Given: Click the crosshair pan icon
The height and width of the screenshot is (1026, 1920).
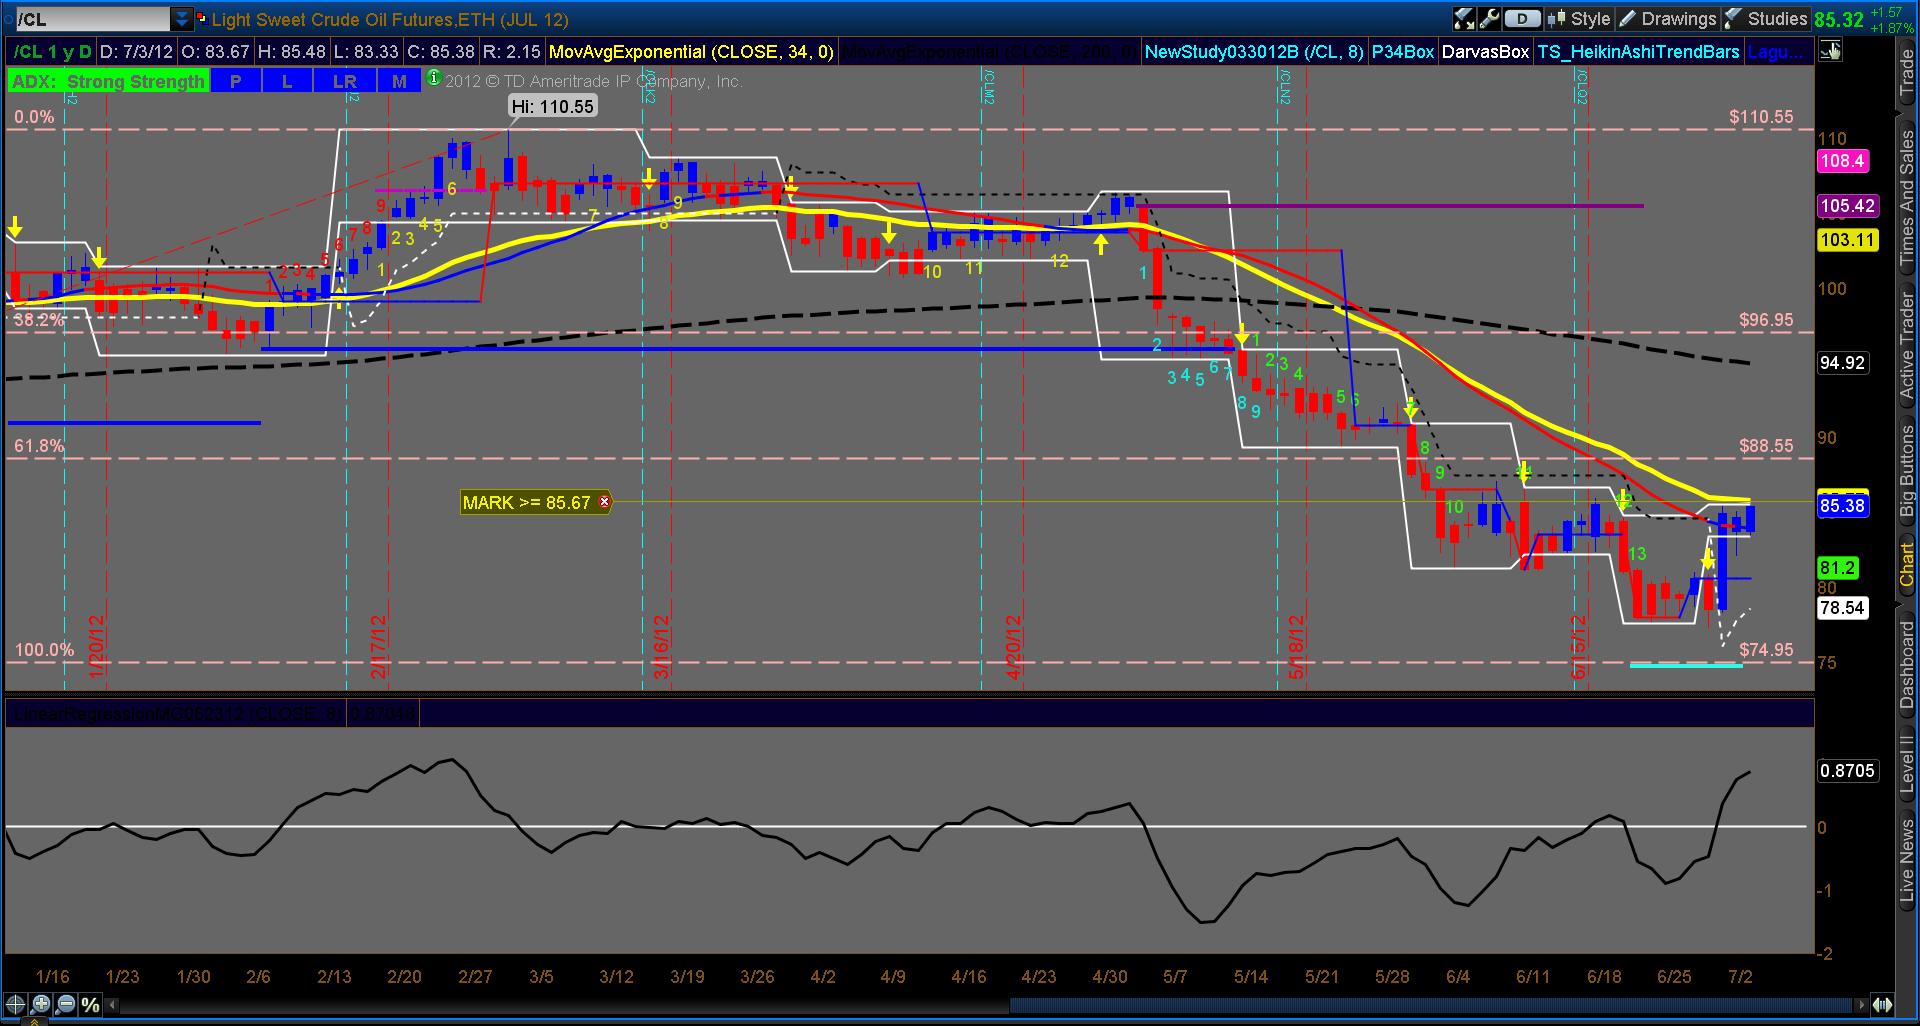Looking at the screenshot, I should pyautogui.click(x=15, y=1005).
